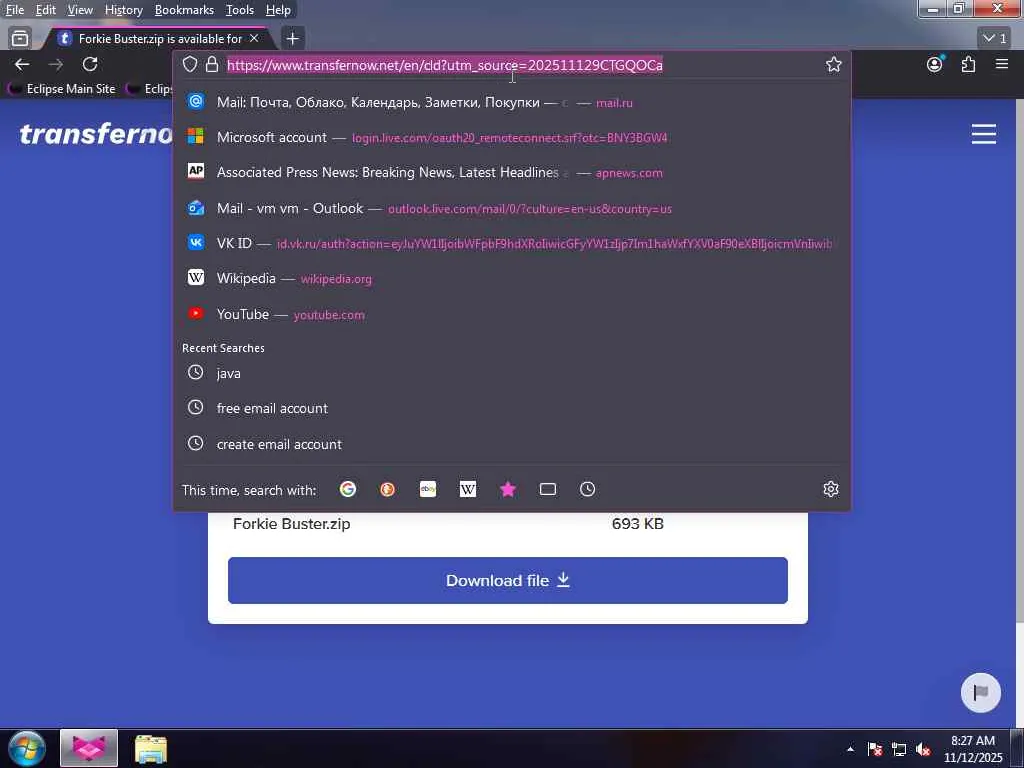Open the Windows Start menu
This screenshot has height=768, width=1024.
[x=26, y=748]
